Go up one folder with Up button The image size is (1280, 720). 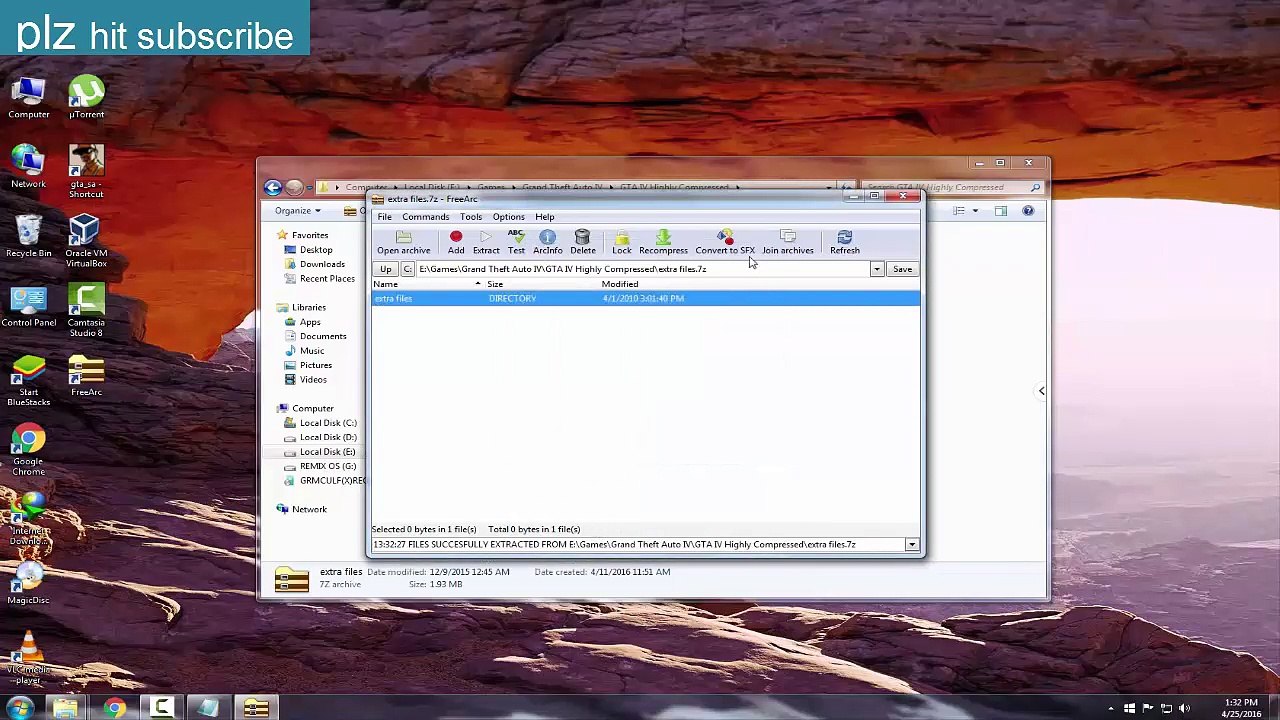click(x=386, y=269)
